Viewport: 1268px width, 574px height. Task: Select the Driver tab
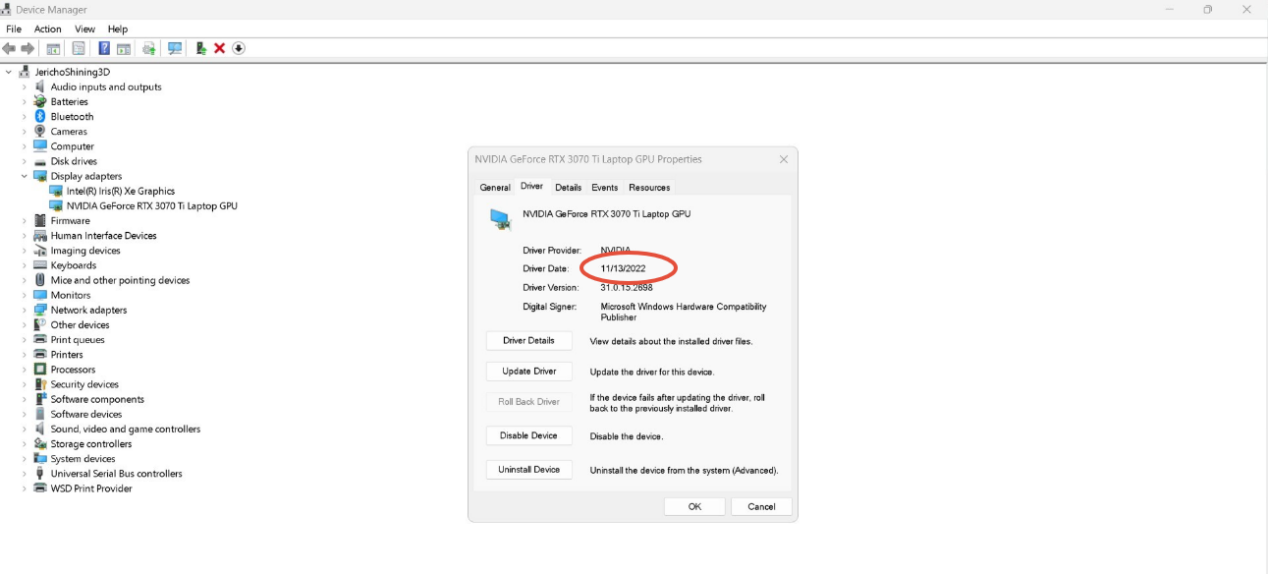point(531,186)
